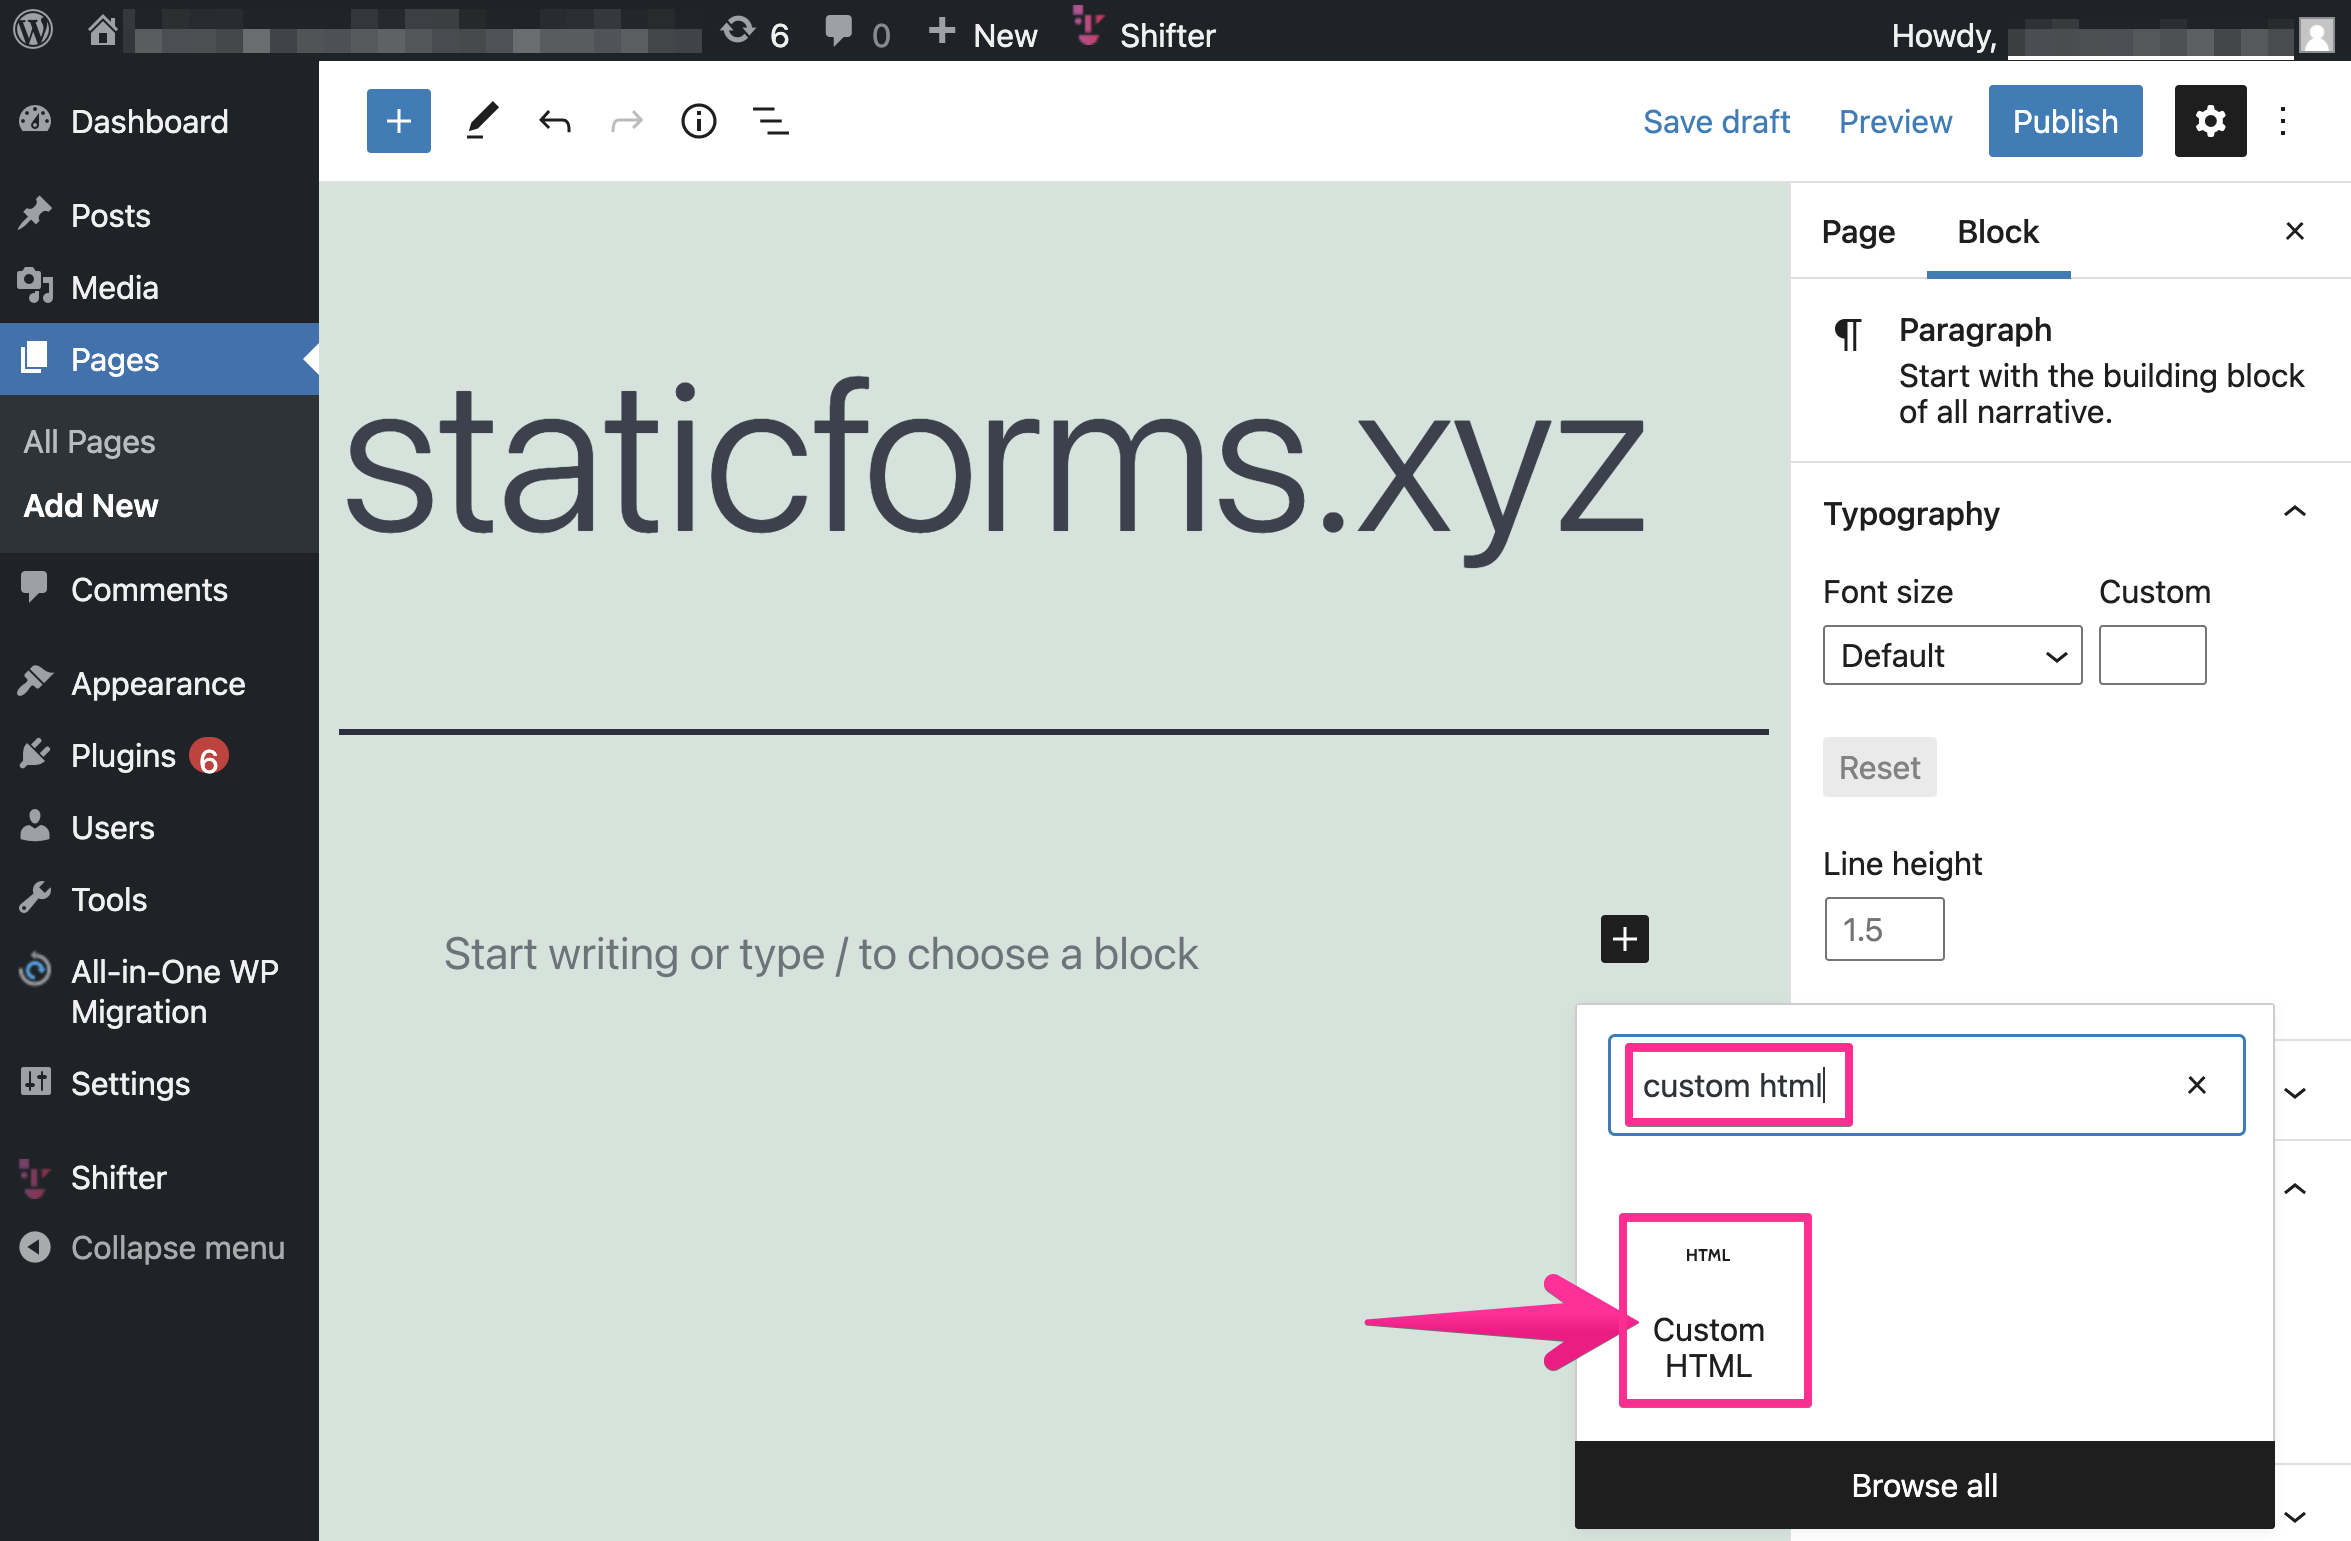Open the list view outline
The height and width of the screenshot is (1541, 2351).
[770, 122]
